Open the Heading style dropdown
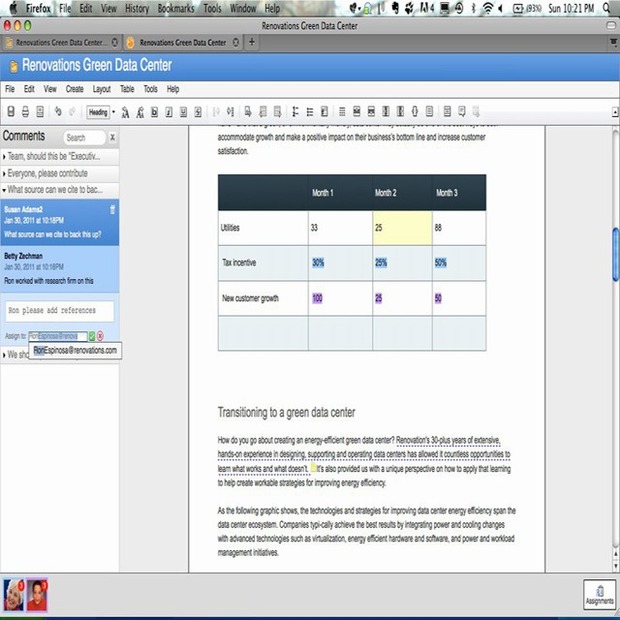620x620 pixels. (x=98, y=112)
